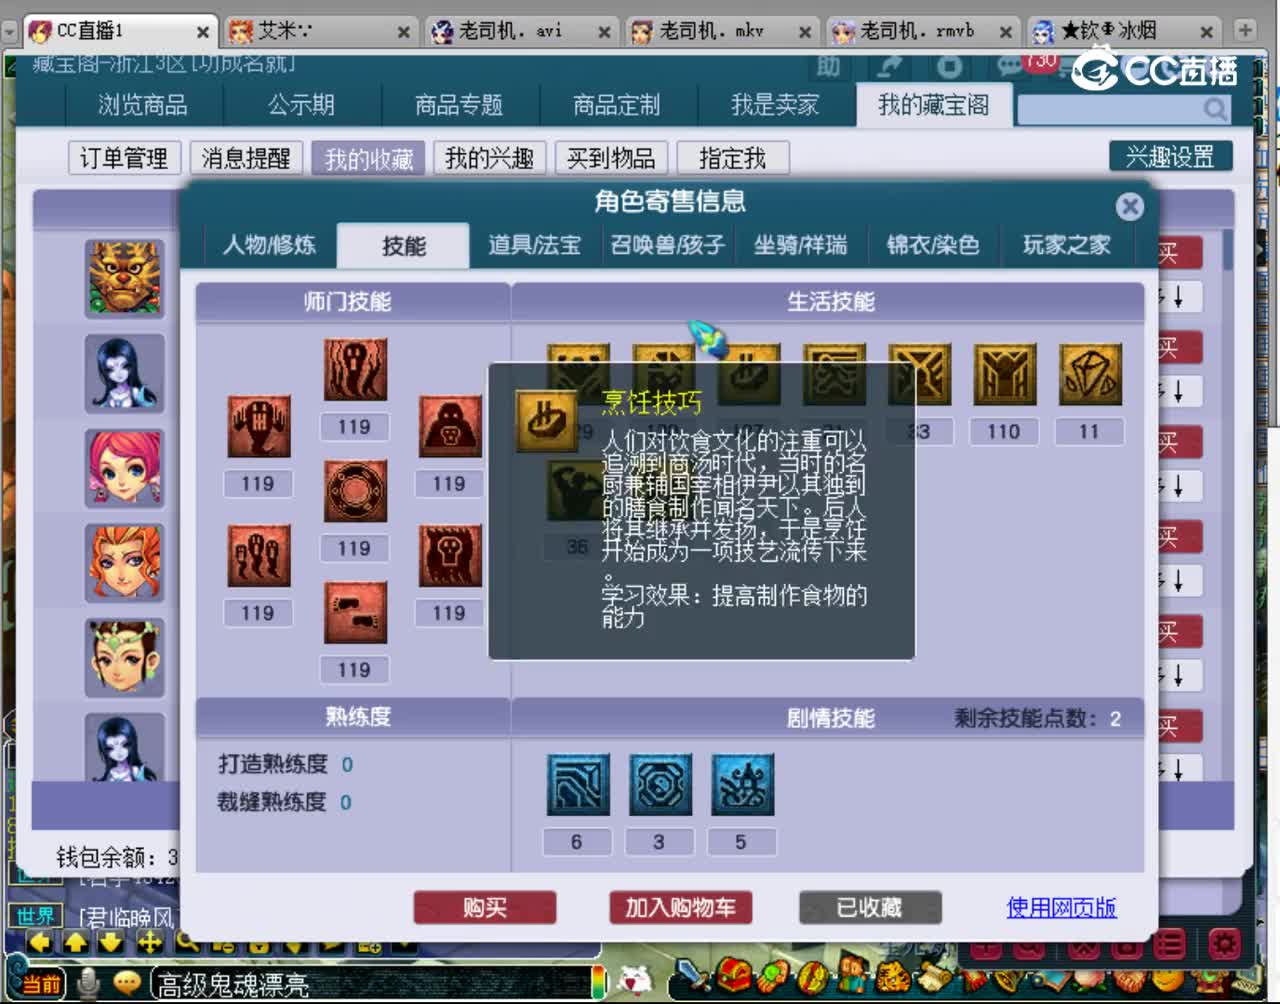Click the gem life skill icon, level 11

tap(1090, 375)
